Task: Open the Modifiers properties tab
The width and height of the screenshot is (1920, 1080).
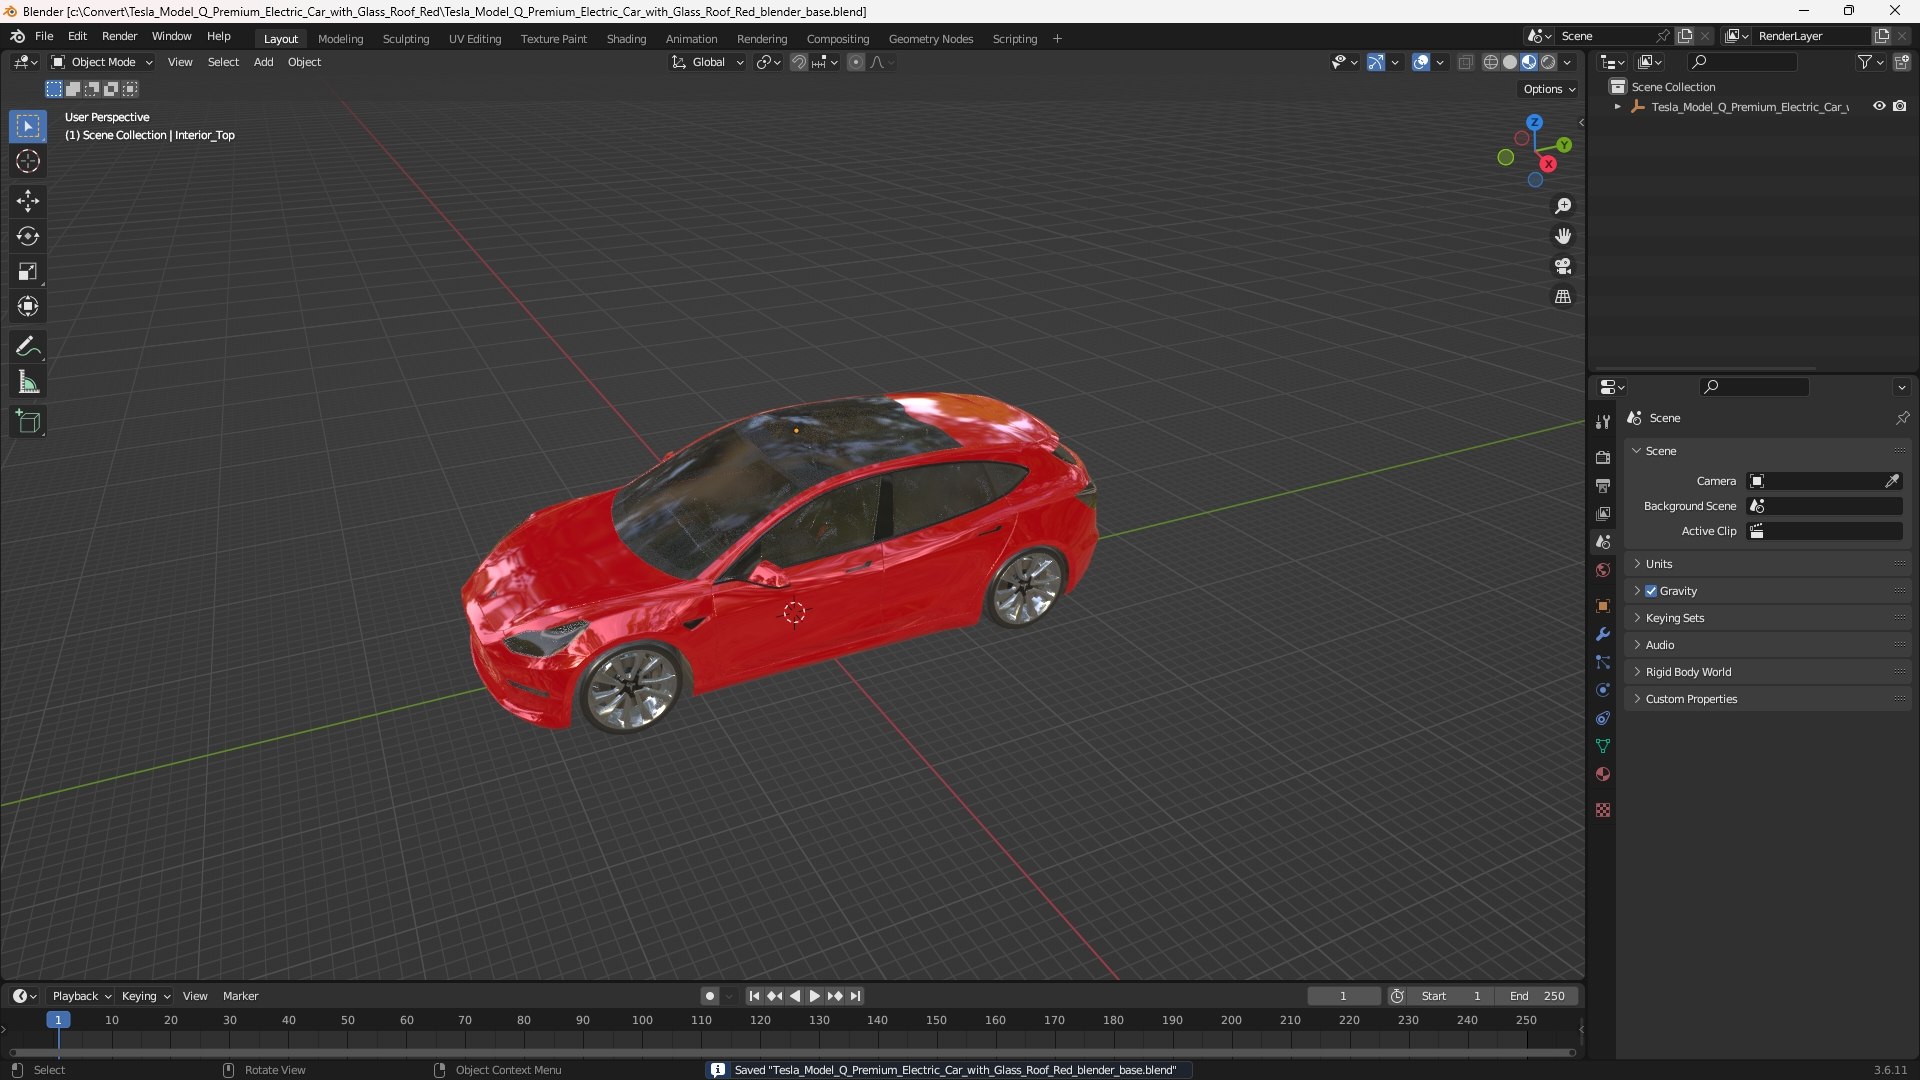Action: coord(1603,634)
